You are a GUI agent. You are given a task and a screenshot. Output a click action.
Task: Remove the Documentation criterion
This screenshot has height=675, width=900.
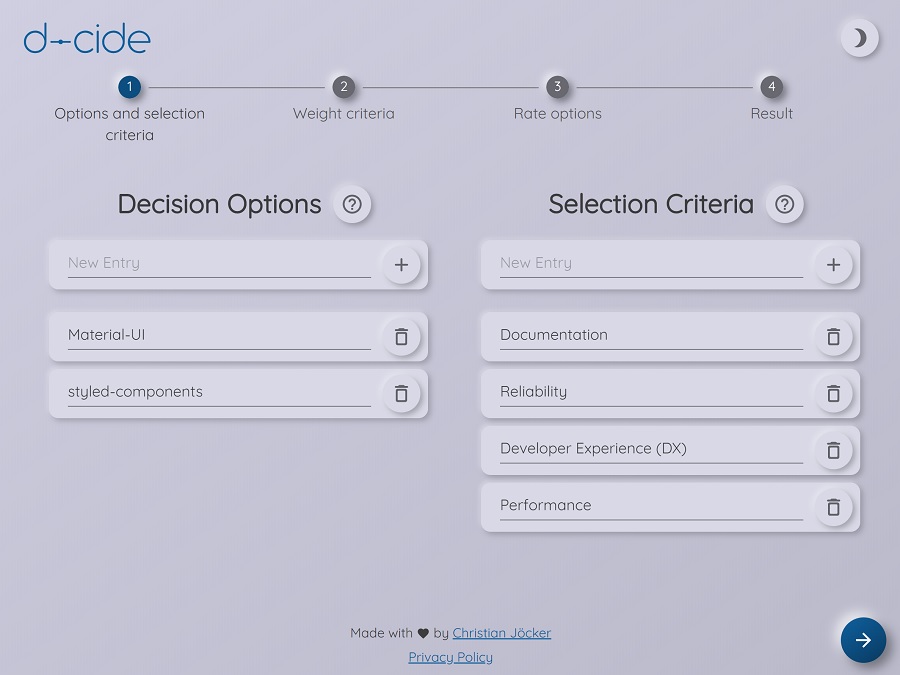coord(833,337)
